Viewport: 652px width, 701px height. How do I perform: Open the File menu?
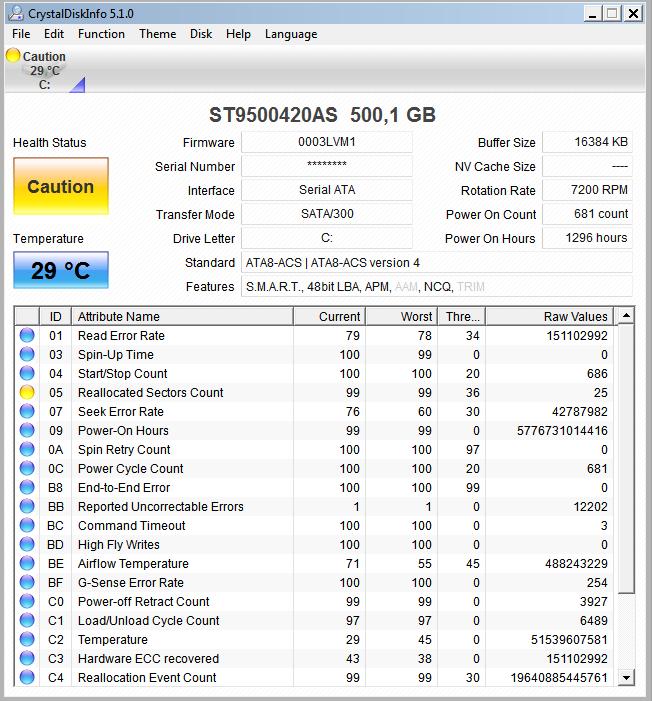(21, 34)
